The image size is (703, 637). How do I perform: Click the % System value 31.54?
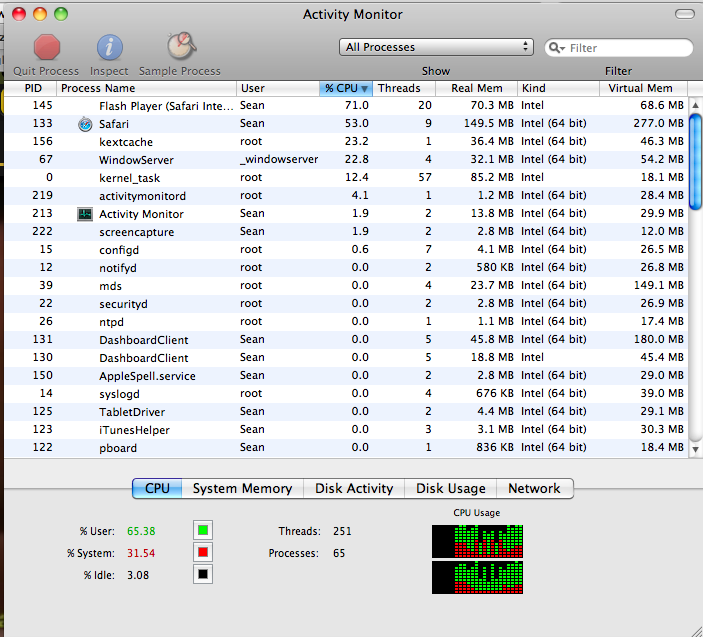(141, 553)
